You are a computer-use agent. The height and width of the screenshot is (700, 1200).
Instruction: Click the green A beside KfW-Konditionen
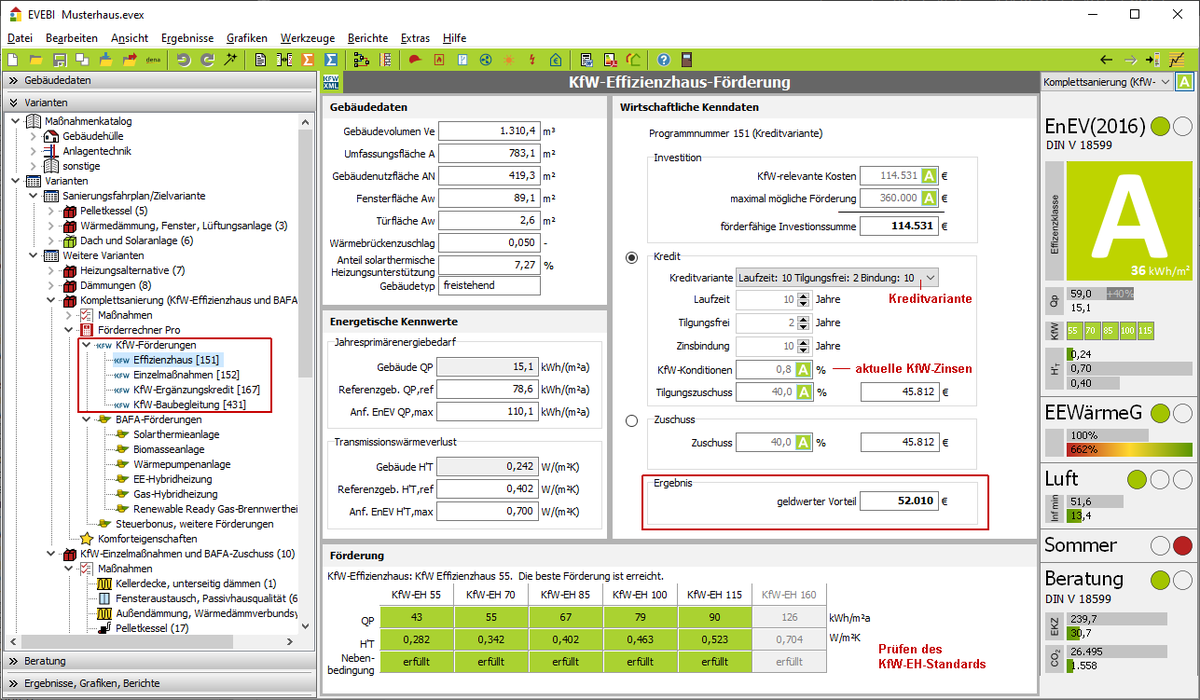802,369
